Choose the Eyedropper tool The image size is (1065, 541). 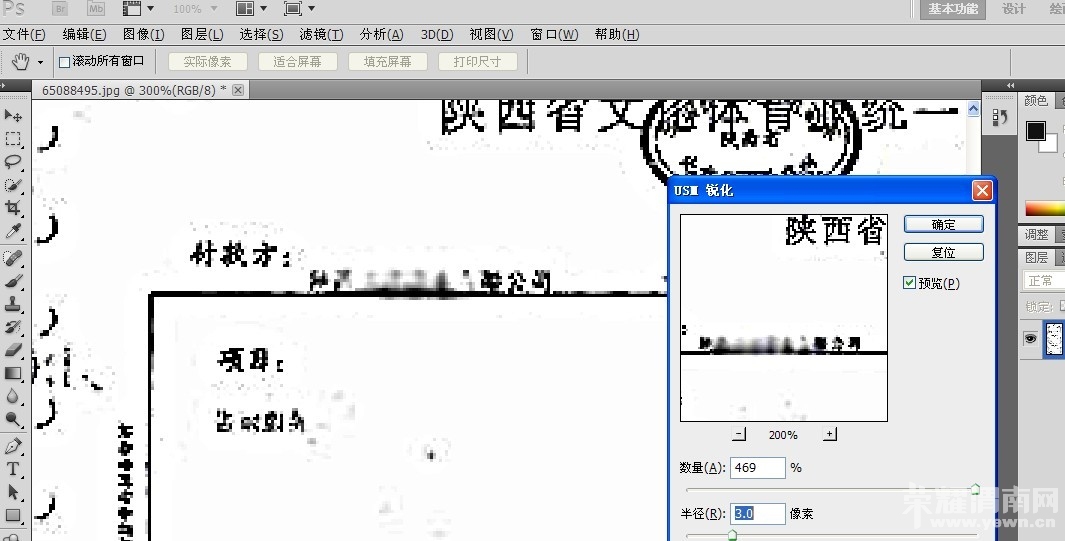point(14,232)
